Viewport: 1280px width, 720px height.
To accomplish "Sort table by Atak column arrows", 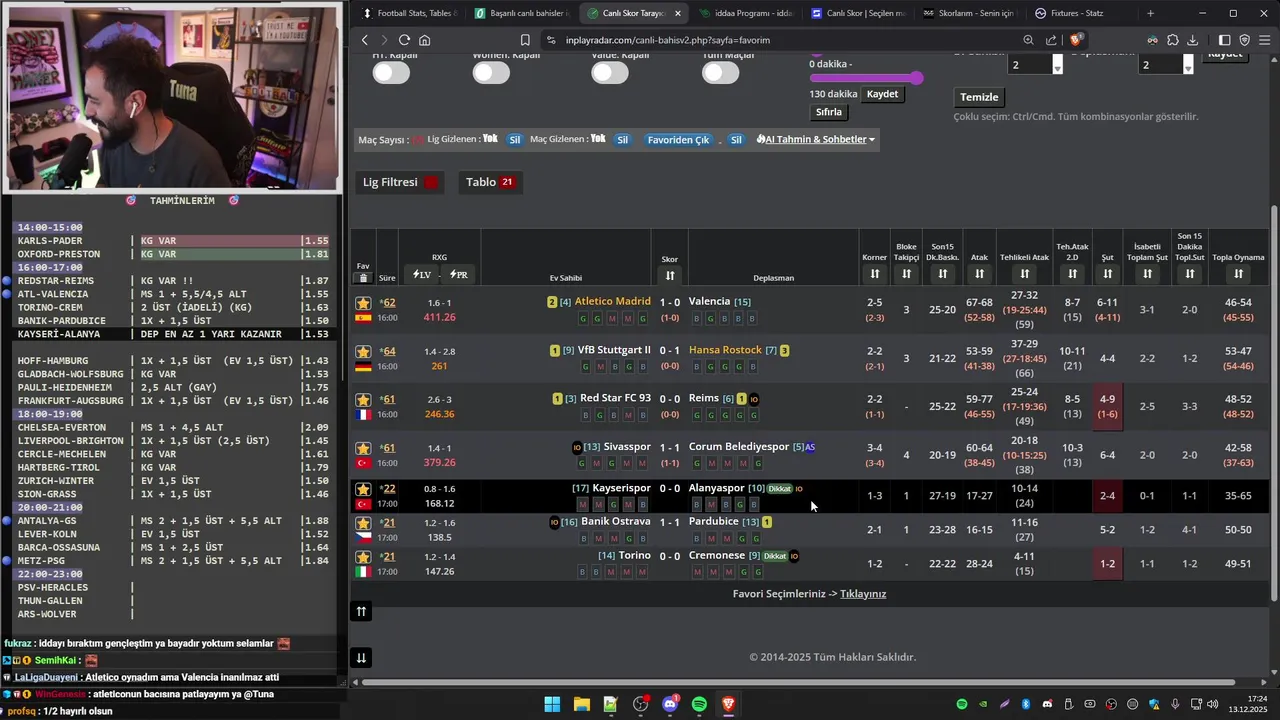I will (979, 274).
